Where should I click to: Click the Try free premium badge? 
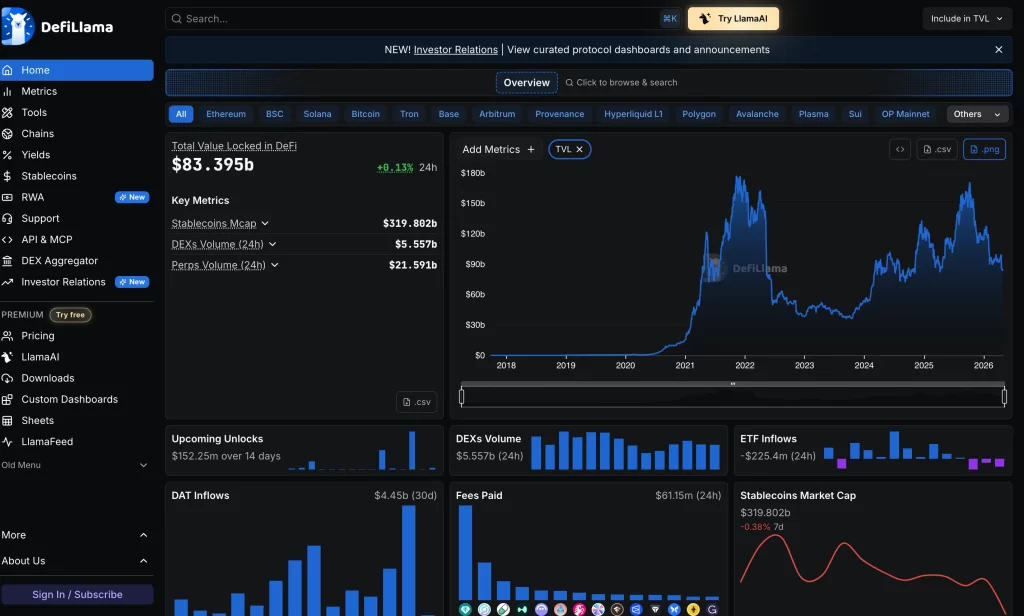tap(70, 315)
